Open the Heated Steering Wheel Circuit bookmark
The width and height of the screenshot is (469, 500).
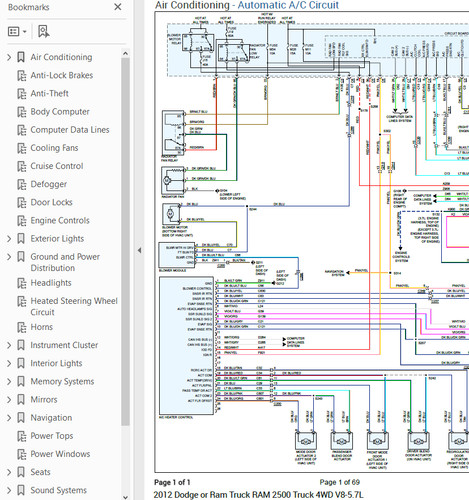tap(74, 306)
